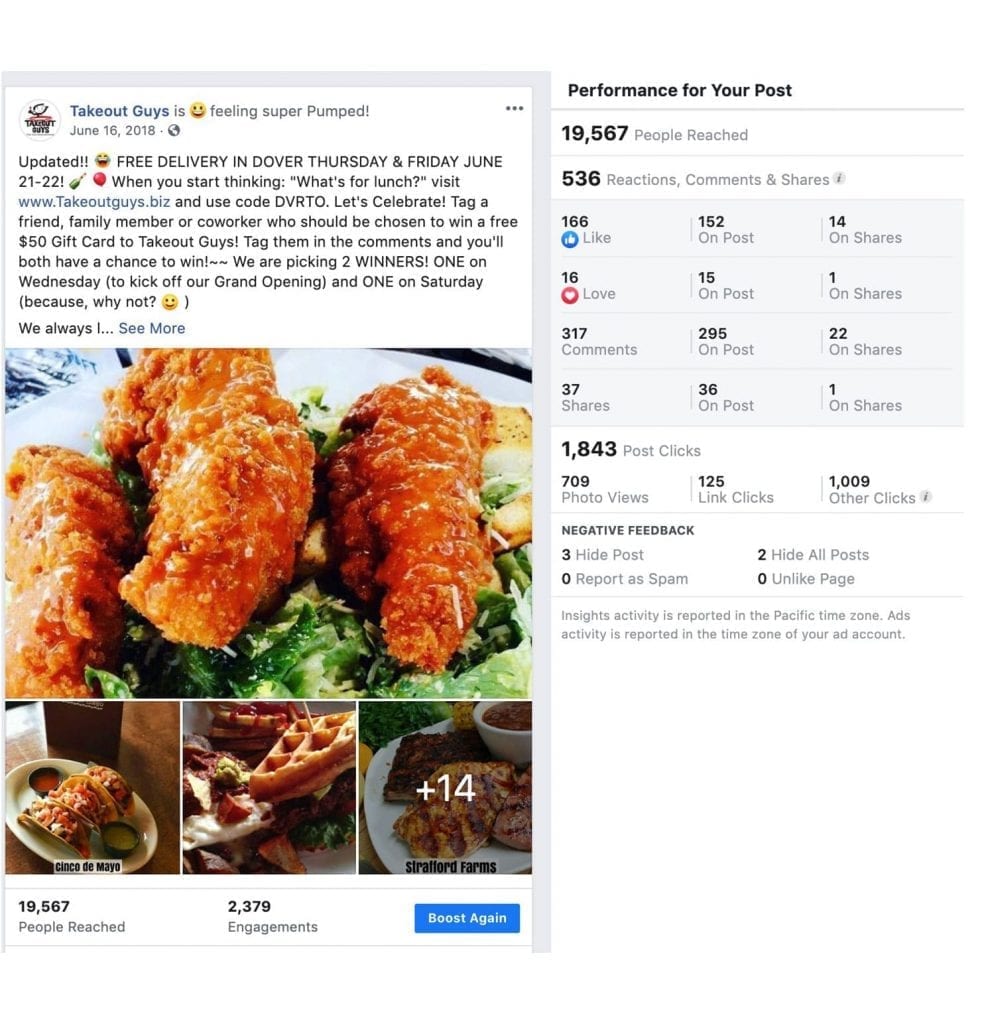The image size is (984, 1024).
Task: Click the Takeout Guys profile logo
Action: (x=40, y=120)
